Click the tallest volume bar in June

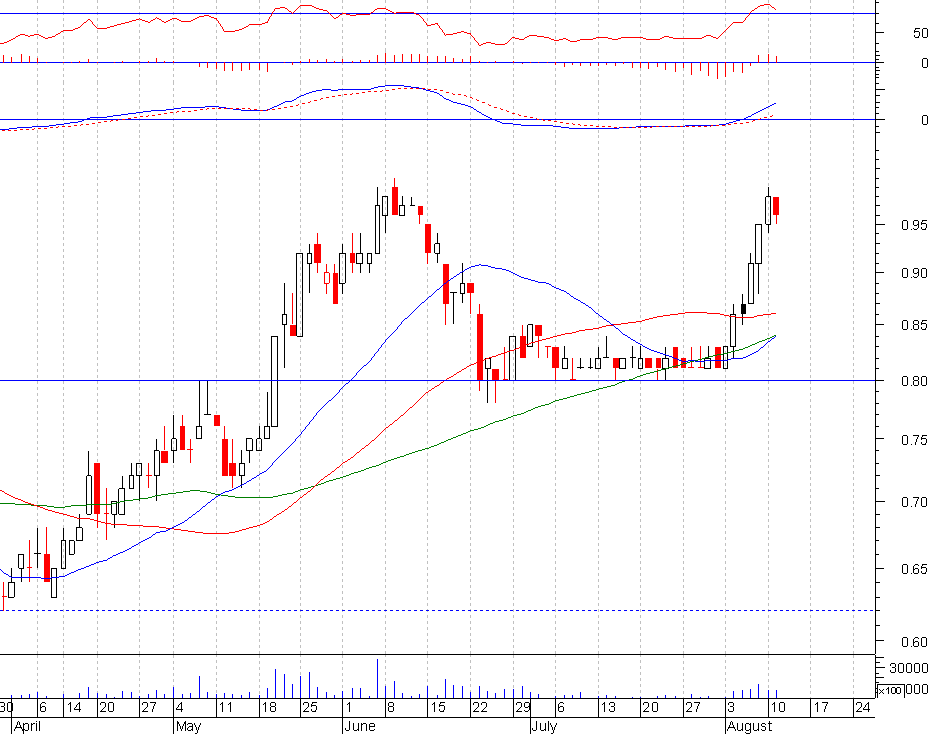coord(377,678)
